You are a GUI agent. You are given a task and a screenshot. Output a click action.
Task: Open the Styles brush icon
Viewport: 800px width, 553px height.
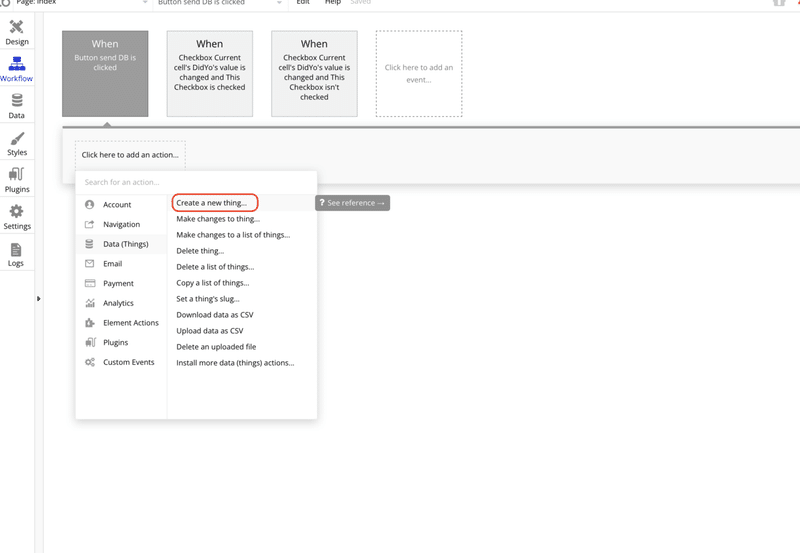pyautogui.click(x=16, y=138)
